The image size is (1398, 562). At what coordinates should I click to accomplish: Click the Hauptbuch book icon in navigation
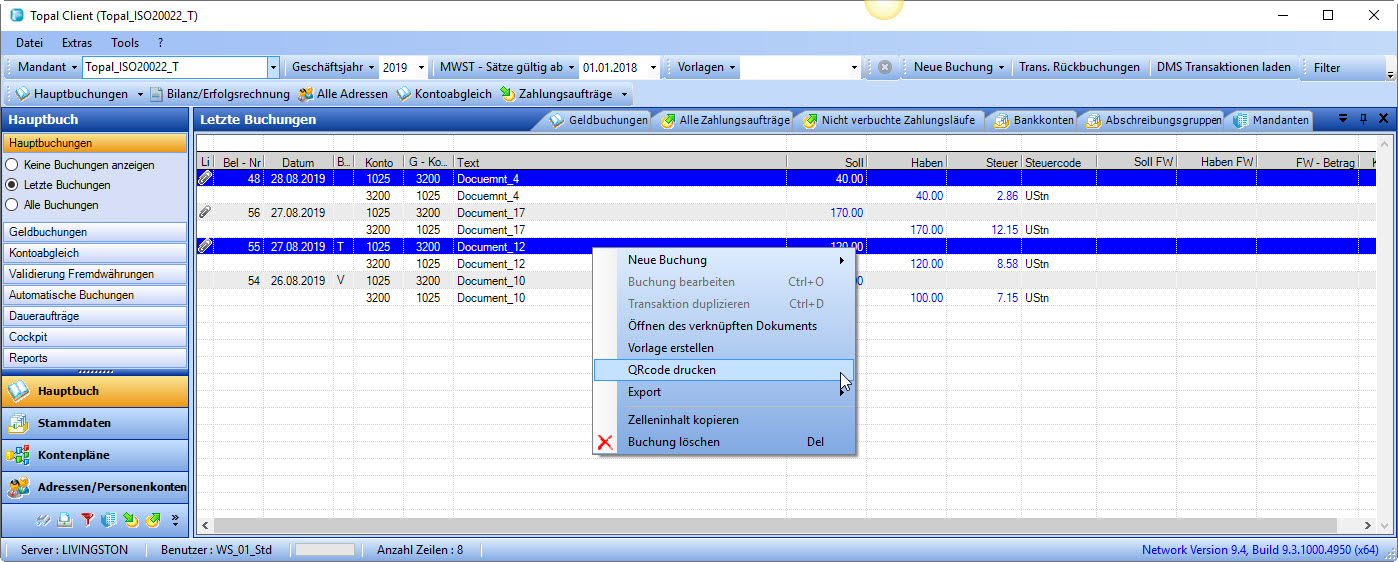tap(18, 392)
